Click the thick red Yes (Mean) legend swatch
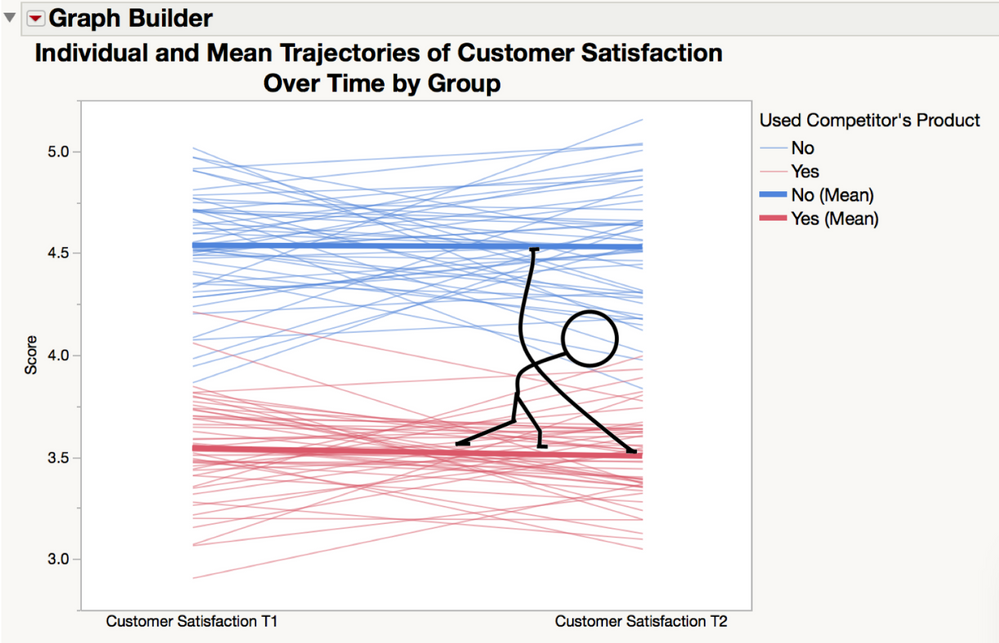 (773, 218)
